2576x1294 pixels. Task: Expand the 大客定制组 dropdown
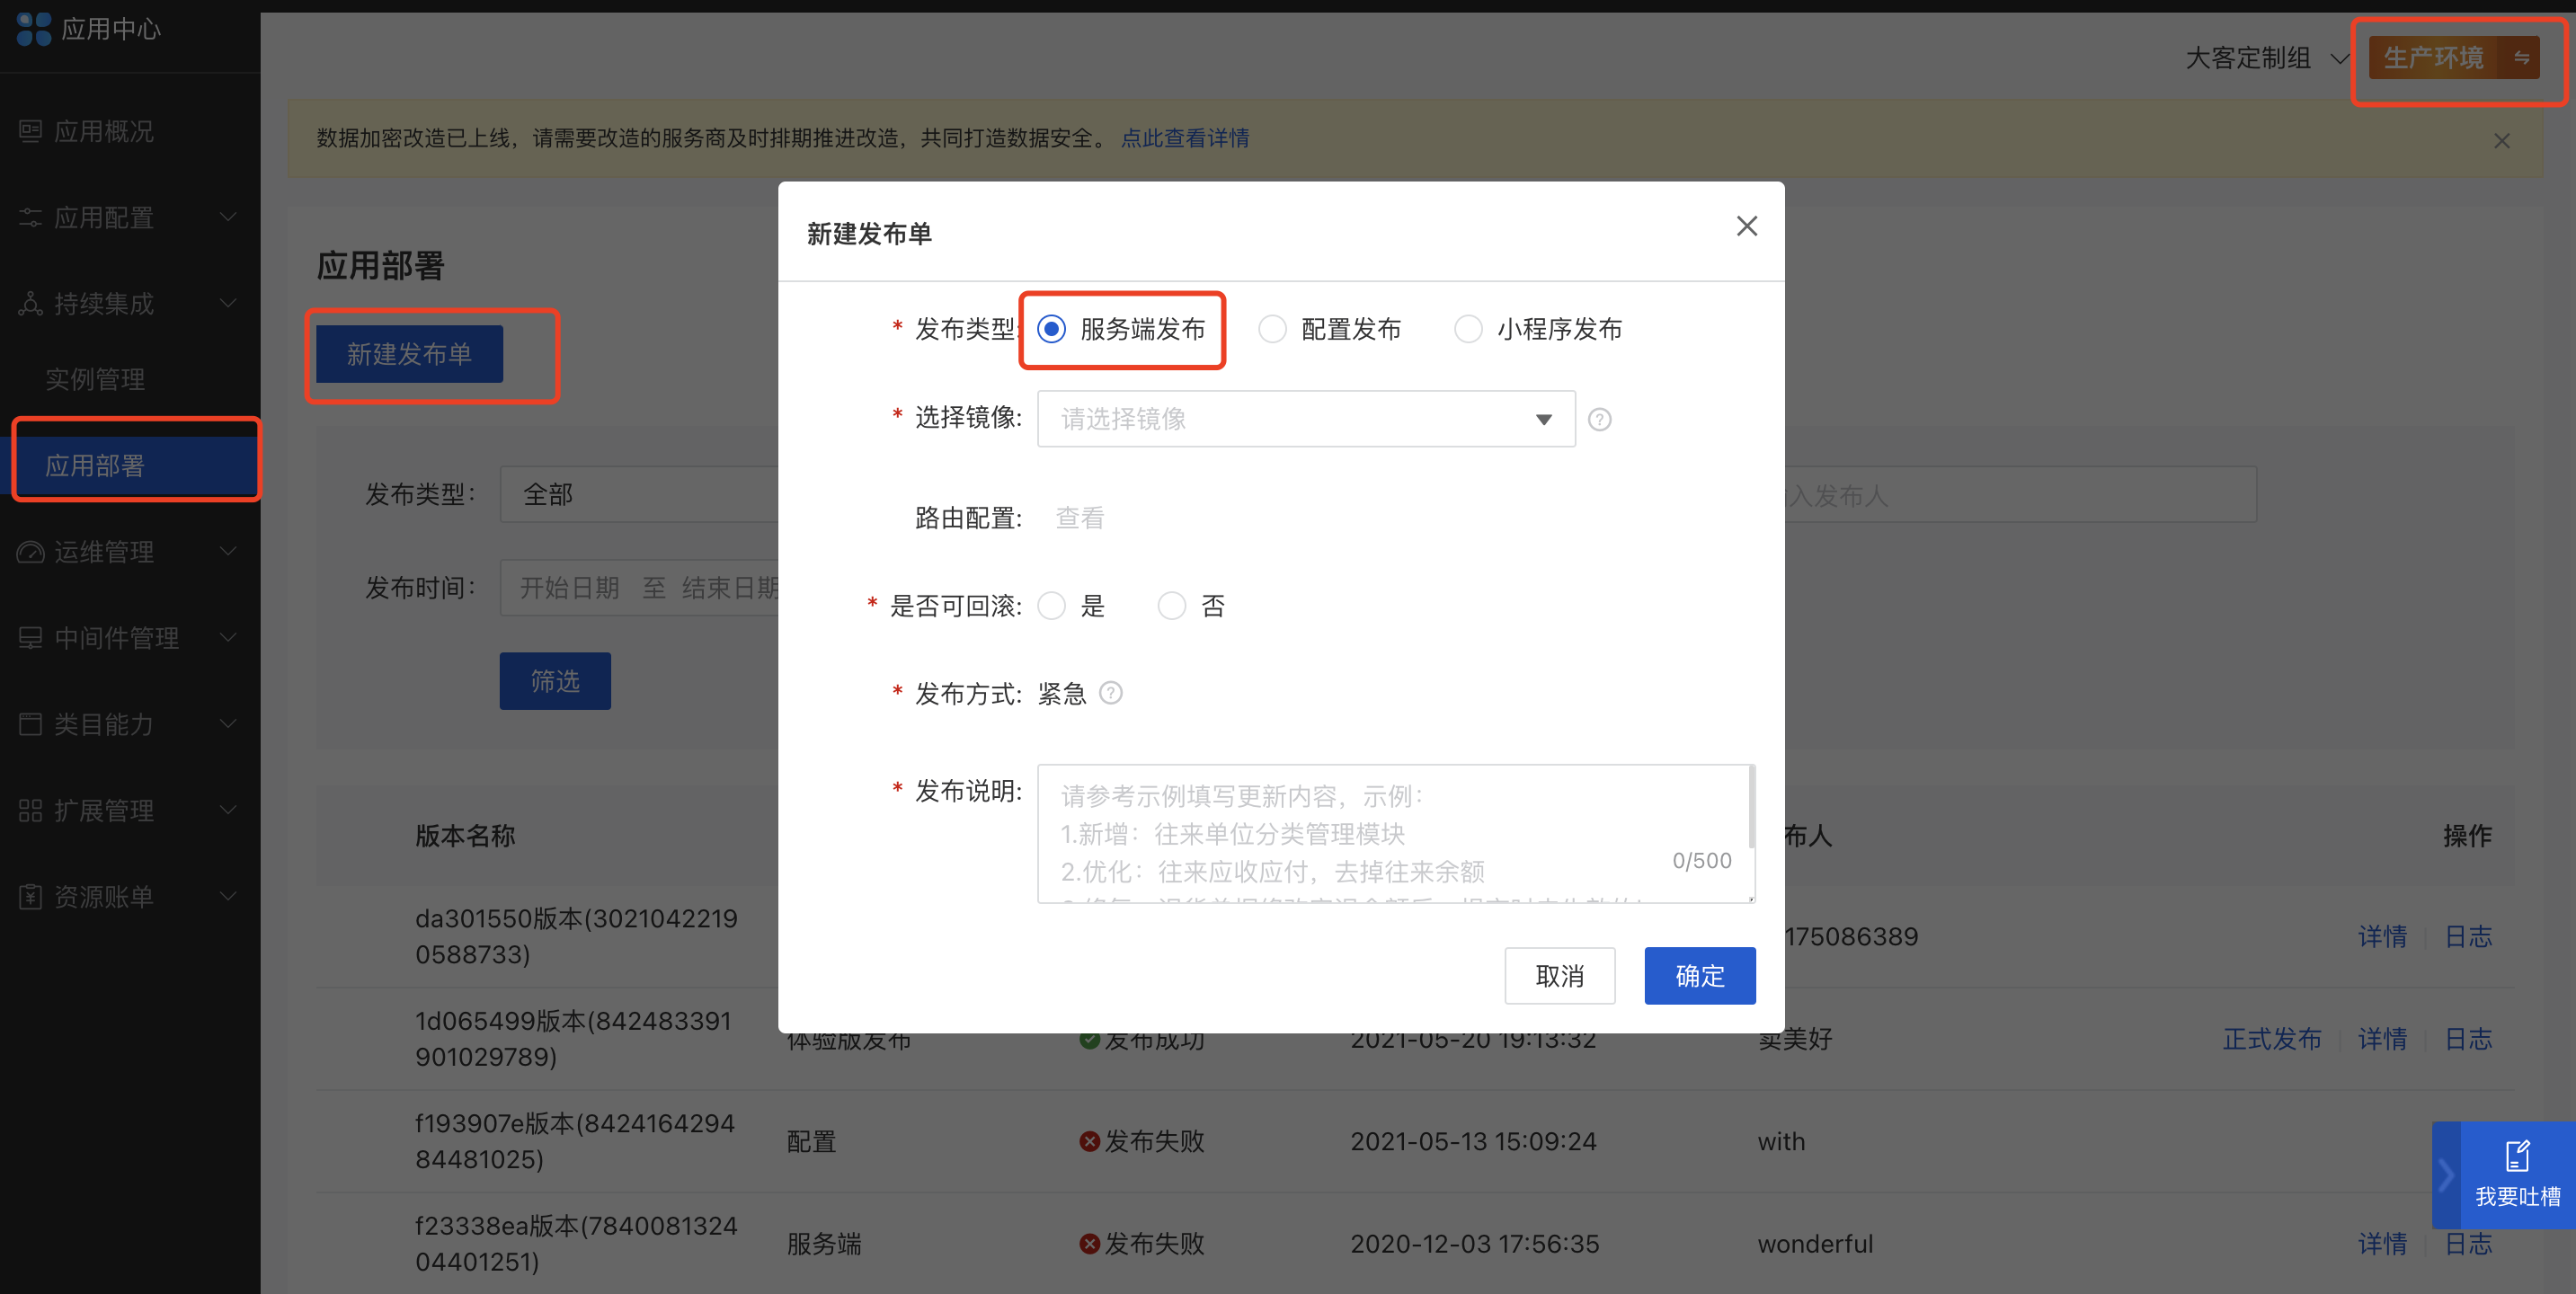(2266, 58)
